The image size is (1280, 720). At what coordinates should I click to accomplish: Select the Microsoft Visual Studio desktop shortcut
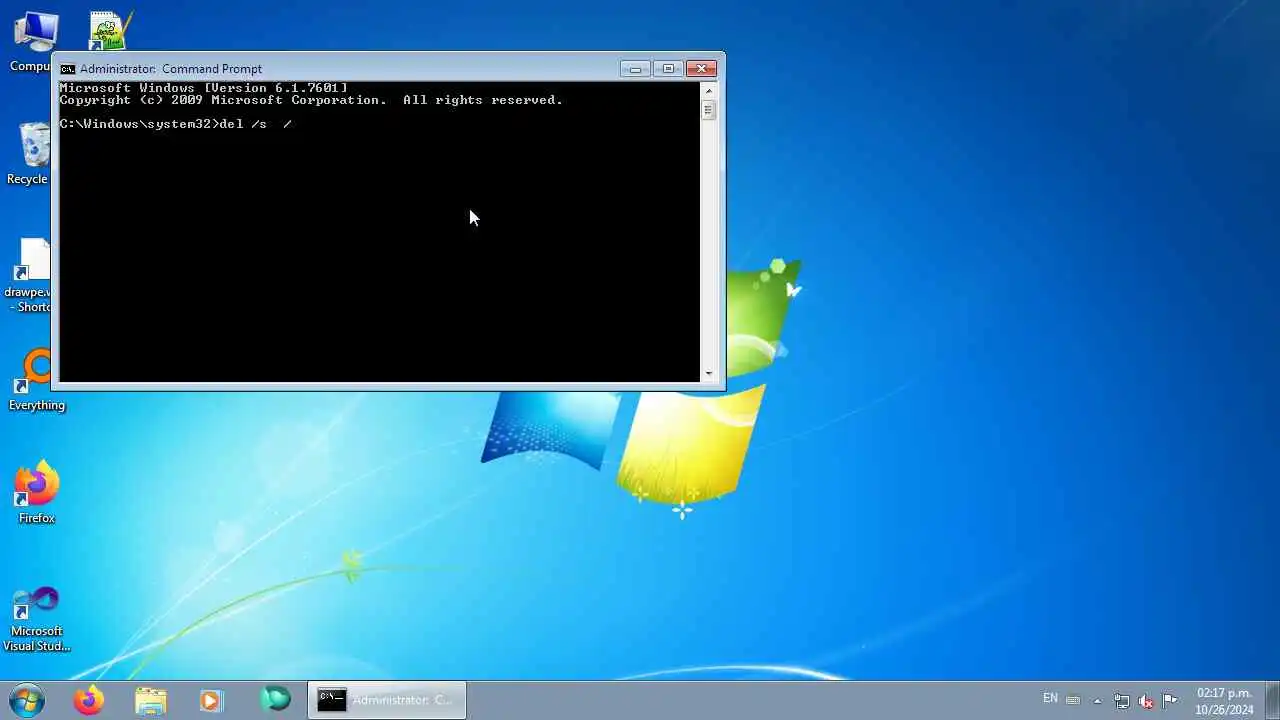point(37,618)
